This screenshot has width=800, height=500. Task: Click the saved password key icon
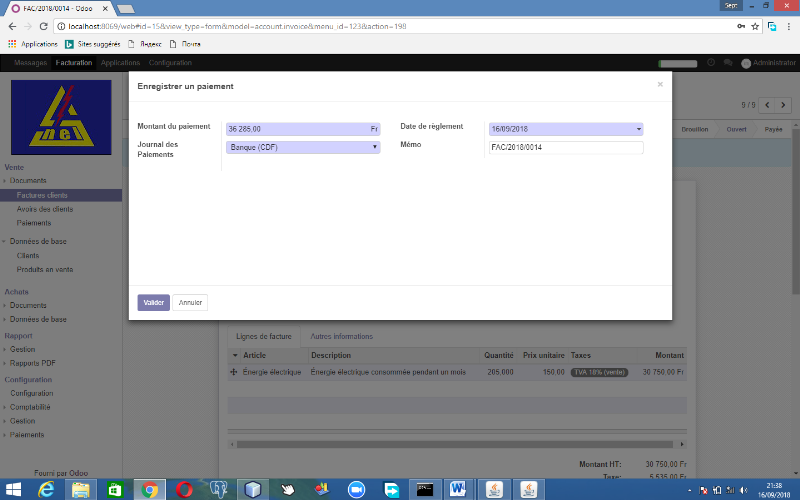(x=740, y=26)
